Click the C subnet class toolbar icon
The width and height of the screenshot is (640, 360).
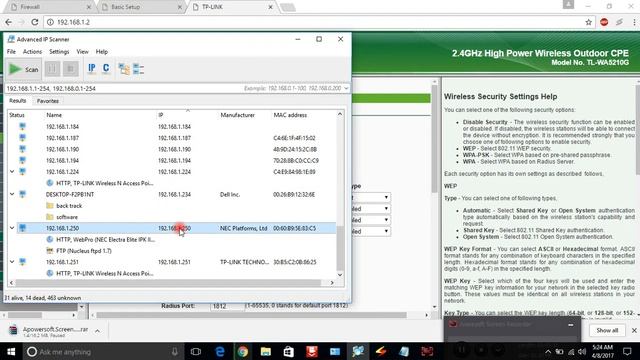pos(106,69)
